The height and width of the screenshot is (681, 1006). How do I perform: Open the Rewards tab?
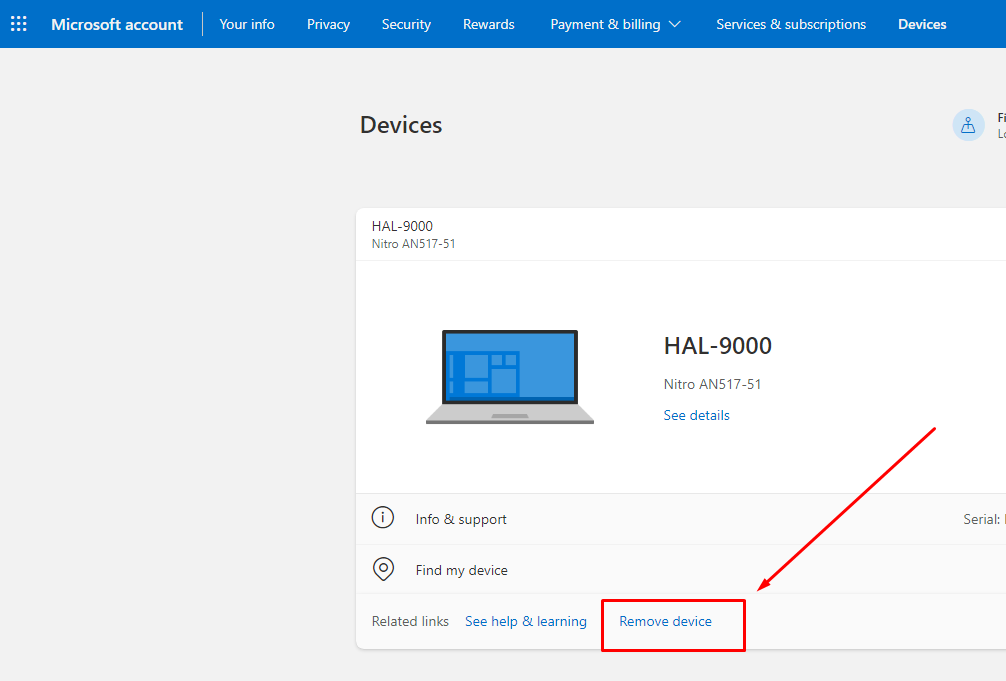489,24
